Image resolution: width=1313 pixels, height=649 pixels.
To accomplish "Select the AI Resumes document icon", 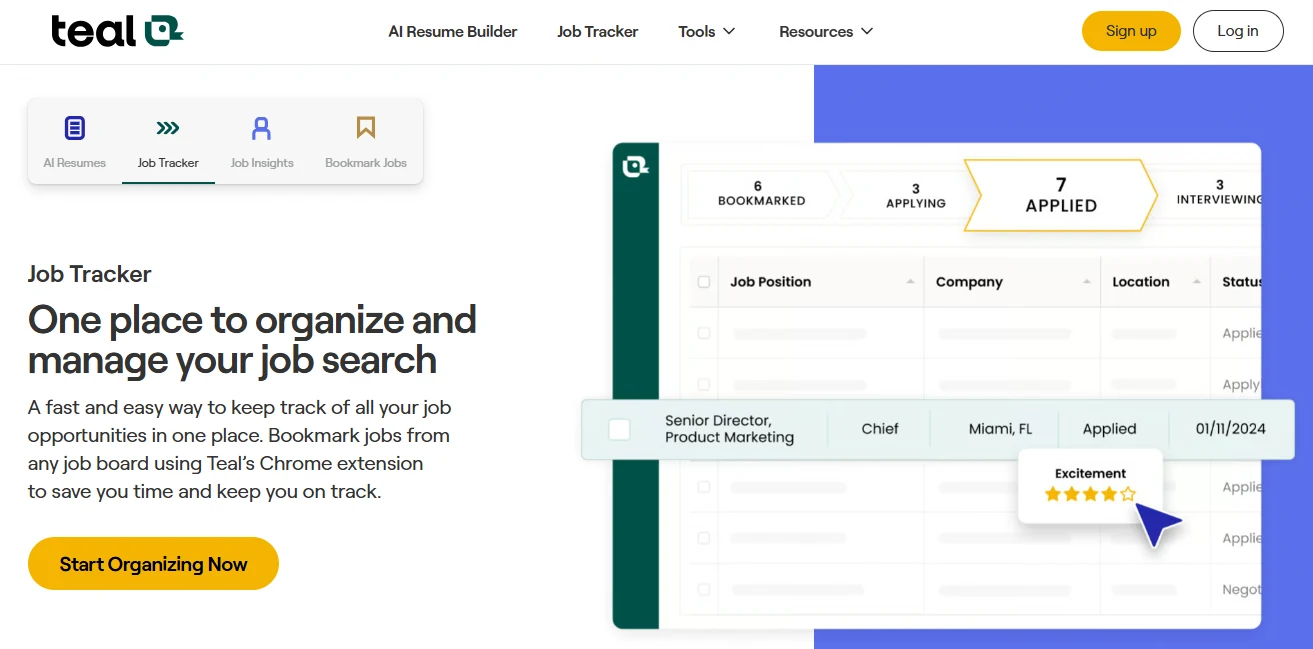I will [75, 128].
